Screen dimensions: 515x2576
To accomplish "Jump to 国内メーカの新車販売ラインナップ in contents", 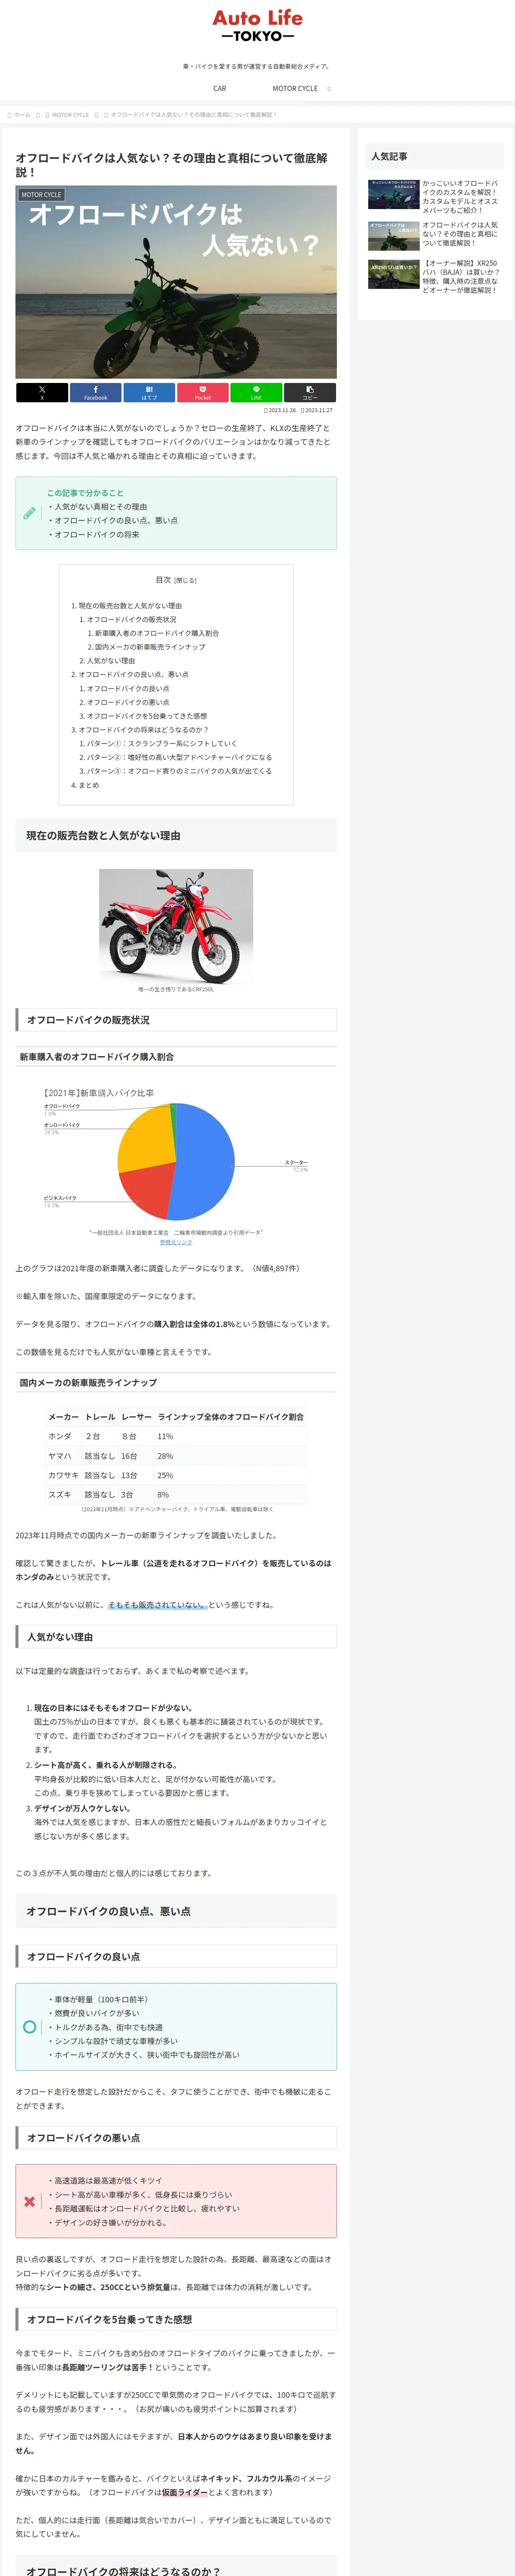I will pyautogui.click(x=150, y=647).
